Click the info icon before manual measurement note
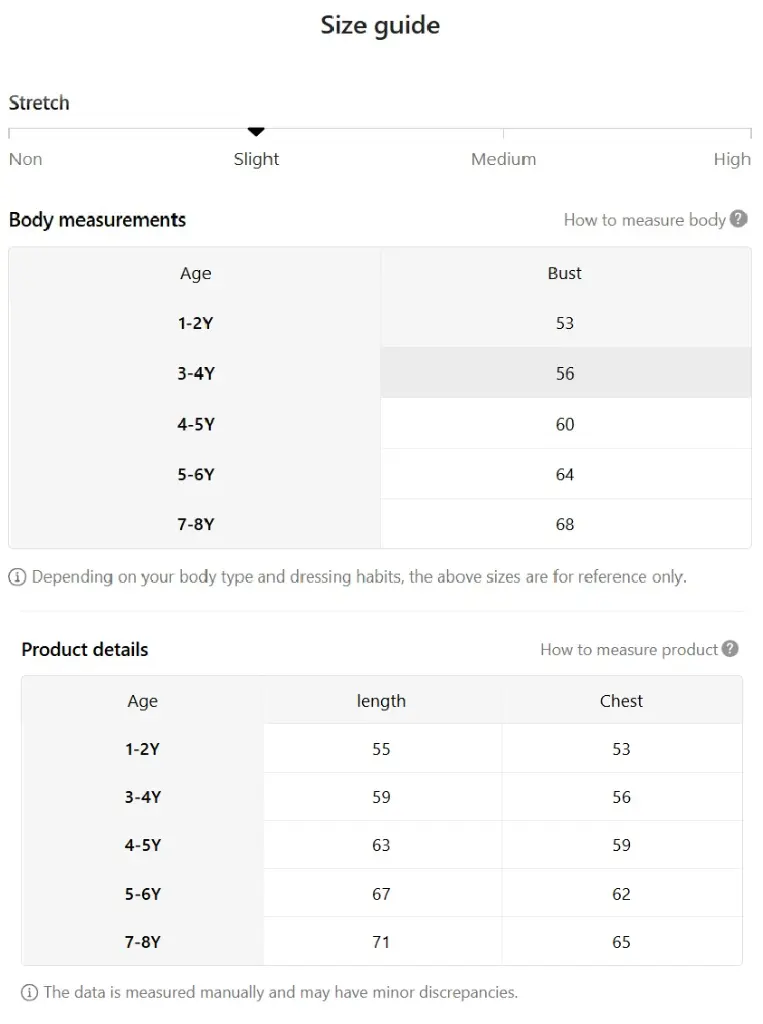 click(29, 993)
